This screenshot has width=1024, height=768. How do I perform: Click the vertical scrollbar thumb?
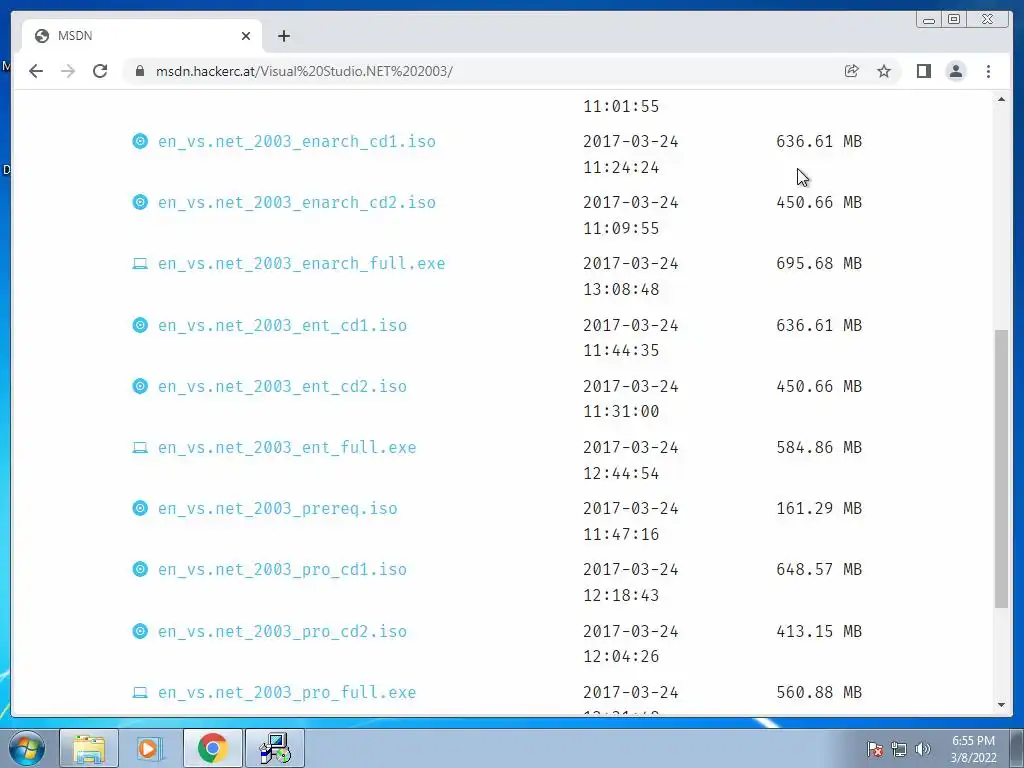1001,469
